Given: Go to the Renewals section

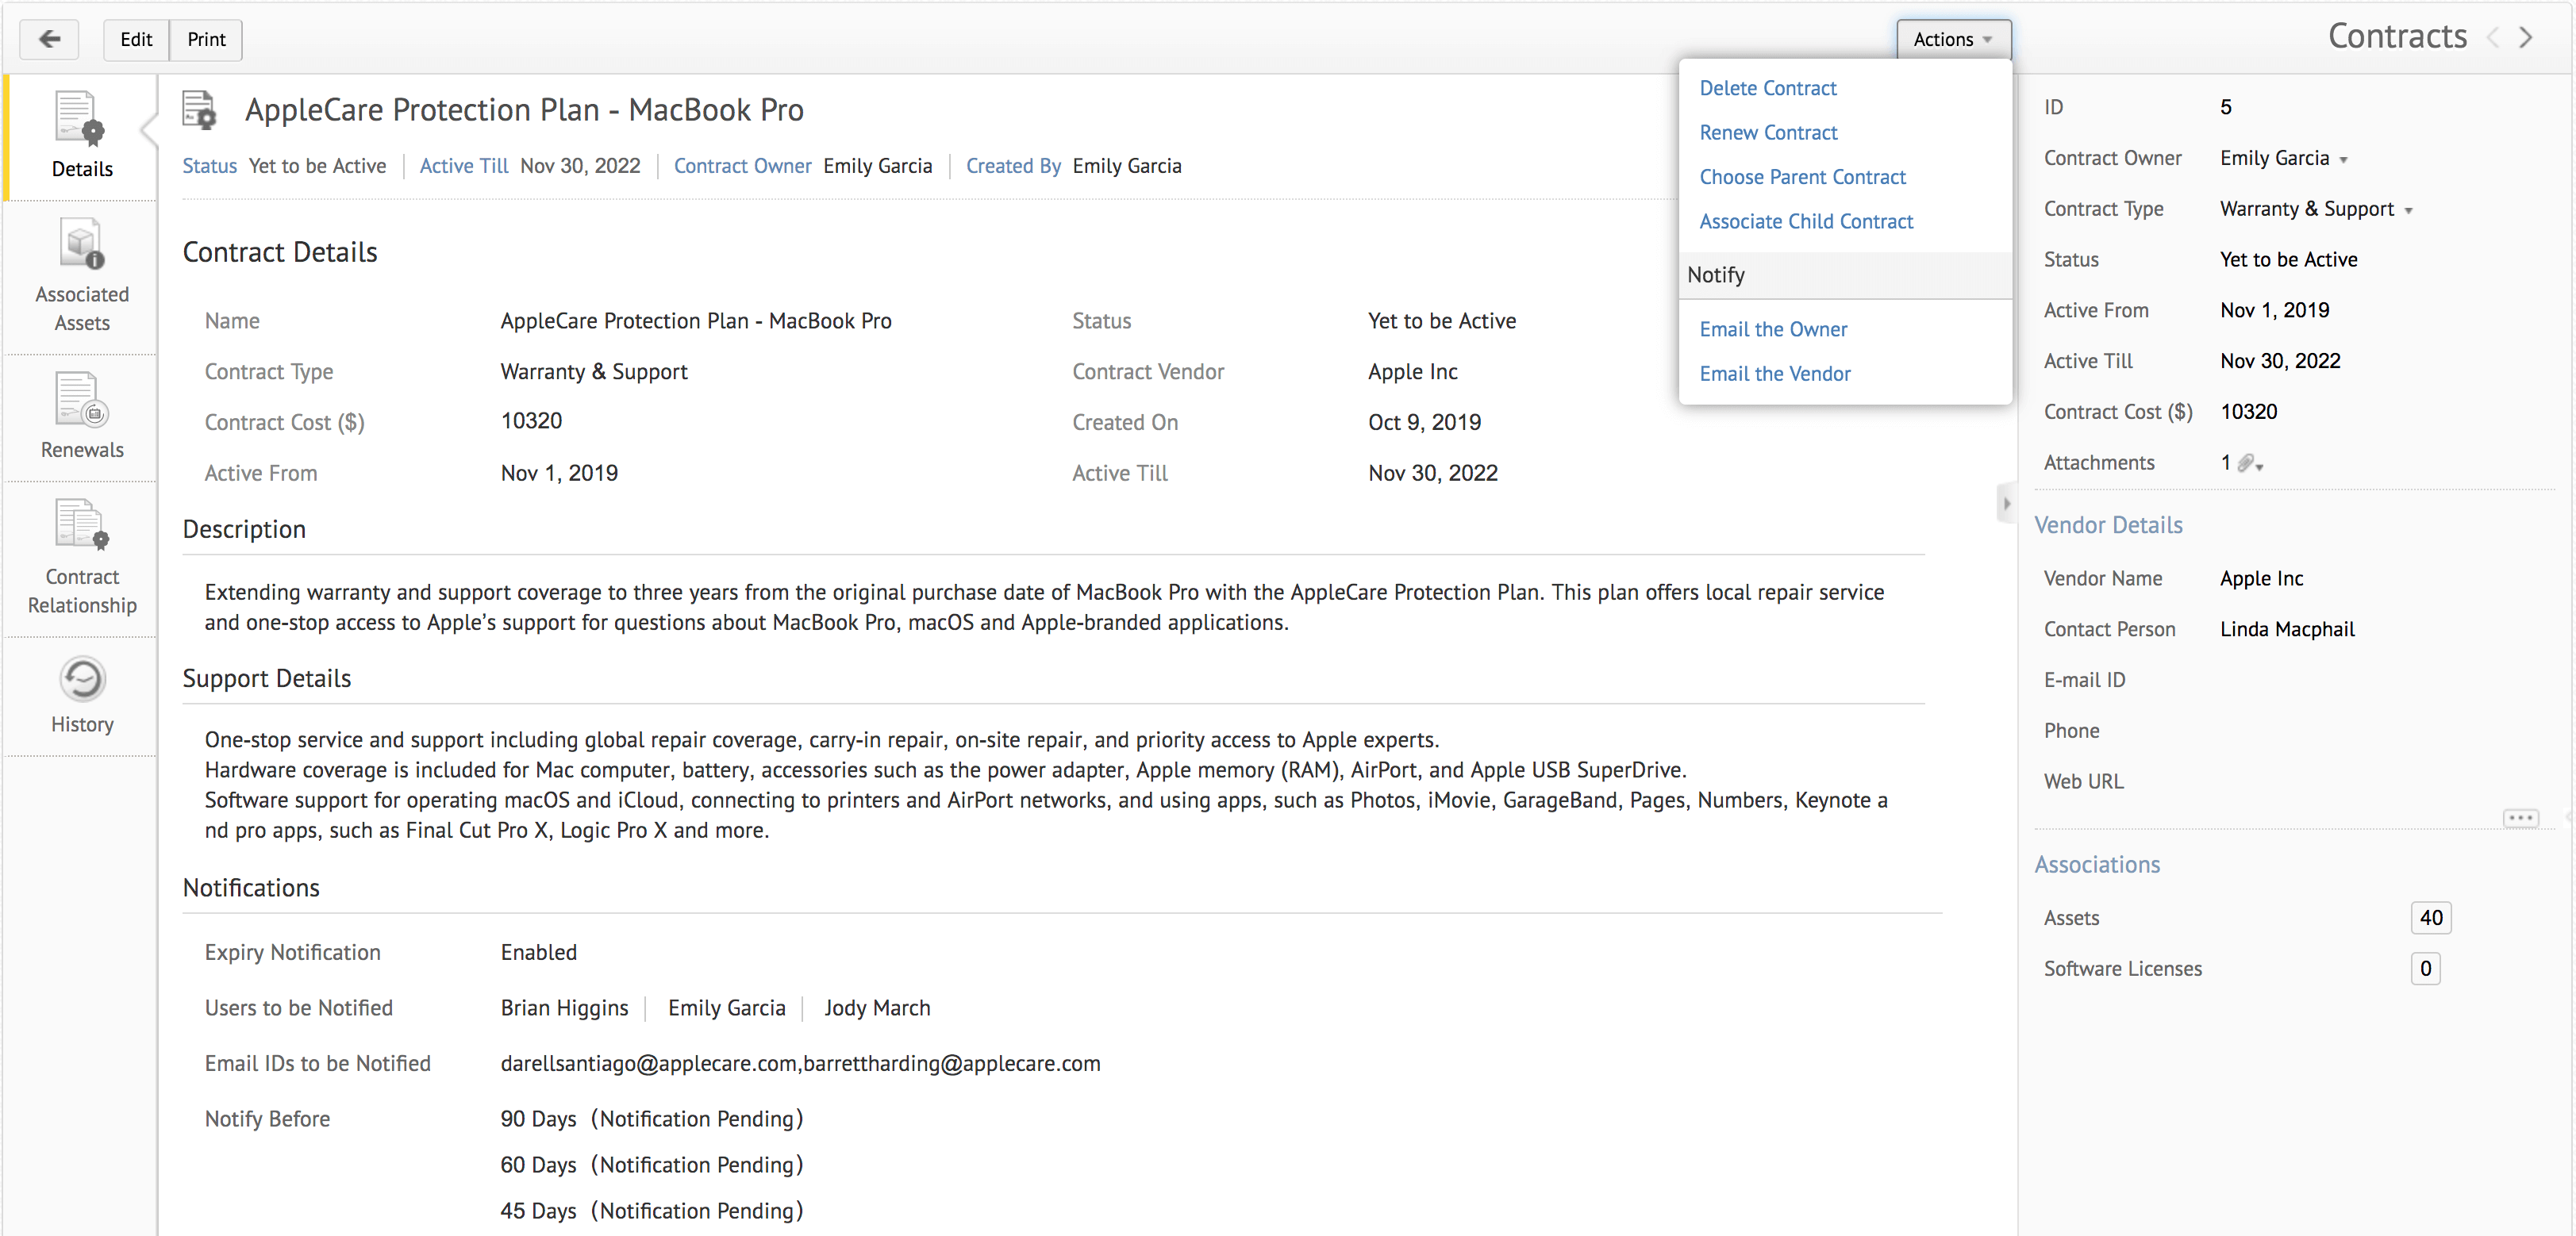Looking at the screenshot, I should point(82,416).
